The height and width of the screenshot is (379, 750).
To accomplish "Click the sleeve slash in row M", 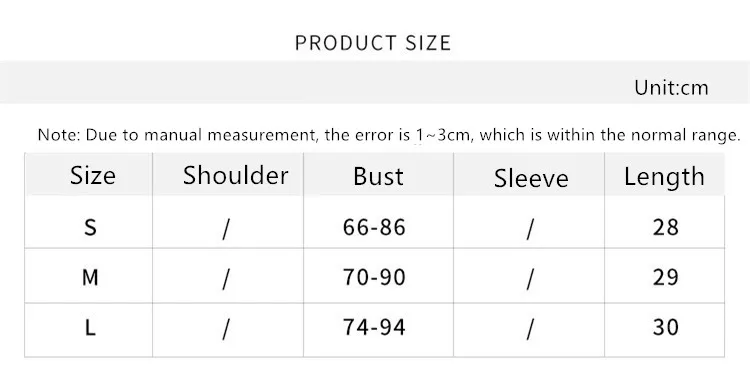I will pyautogui.click(x=529, y=279).
